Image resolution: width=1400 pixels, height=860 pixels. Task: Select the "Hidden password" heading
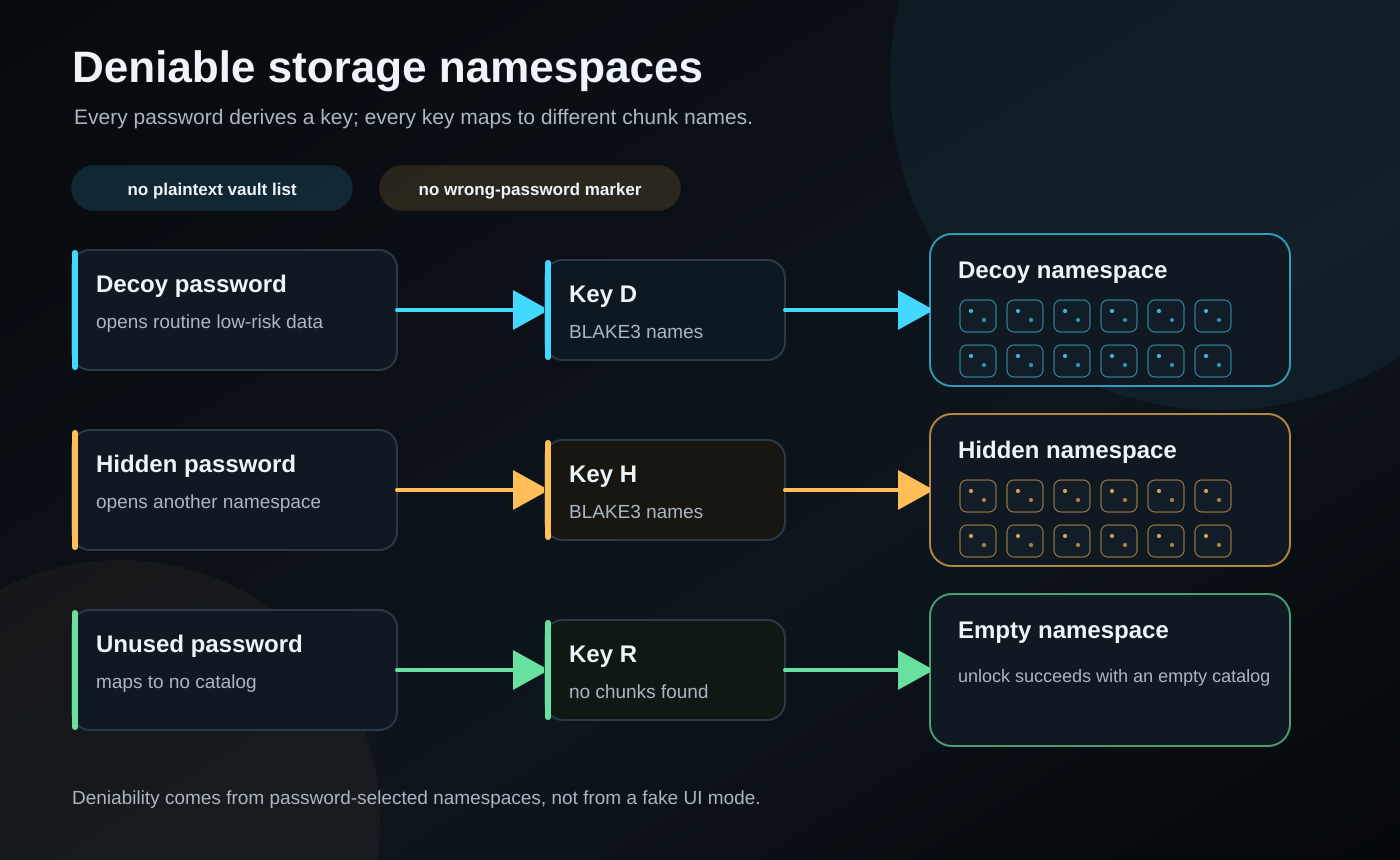point(196,464)
